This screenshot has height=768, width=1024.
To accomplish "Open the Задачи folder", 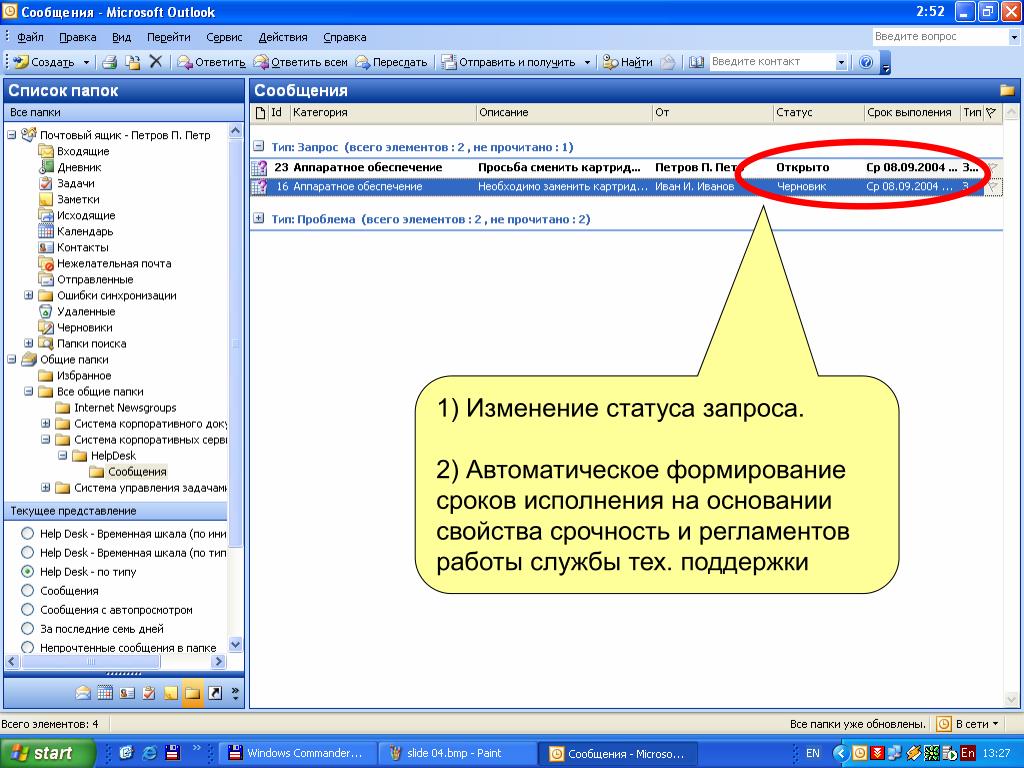I will [x=76, y=184].
